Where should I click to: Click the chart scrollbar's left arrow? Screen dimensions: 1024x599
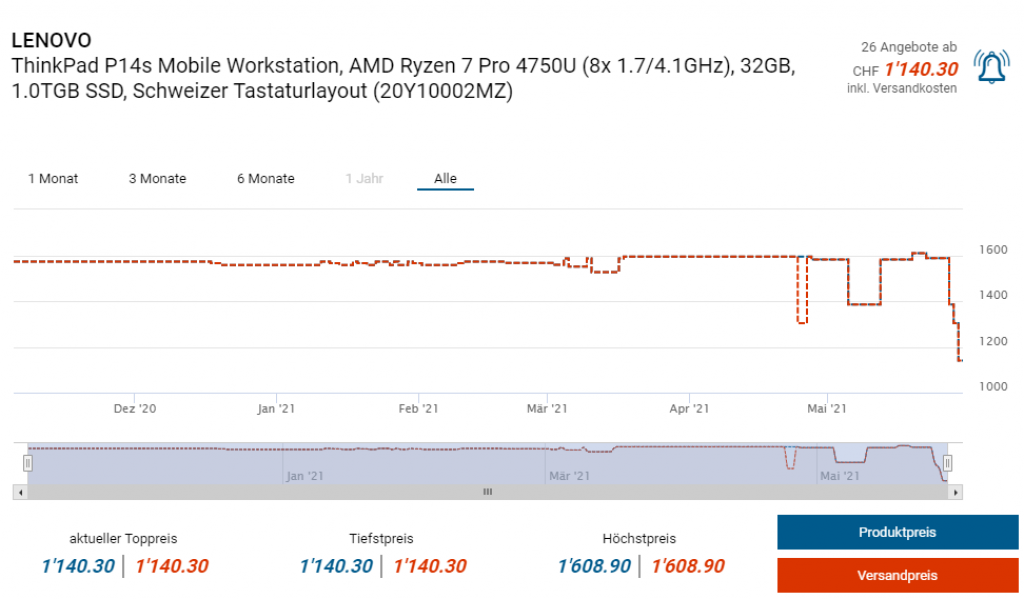pos(18,492)
